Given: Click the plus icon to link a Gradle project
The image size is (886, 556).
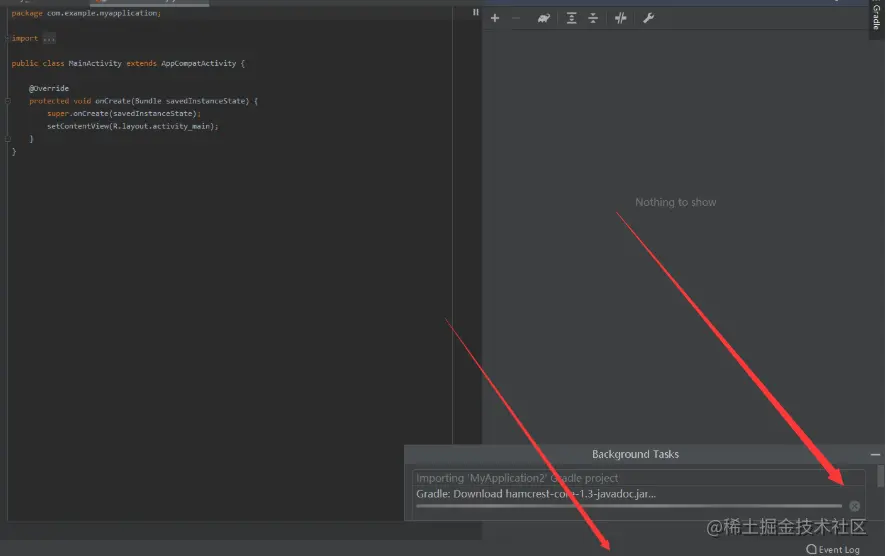Looking at the screenshot, I should pyautogui.click(x=495, y=18).
